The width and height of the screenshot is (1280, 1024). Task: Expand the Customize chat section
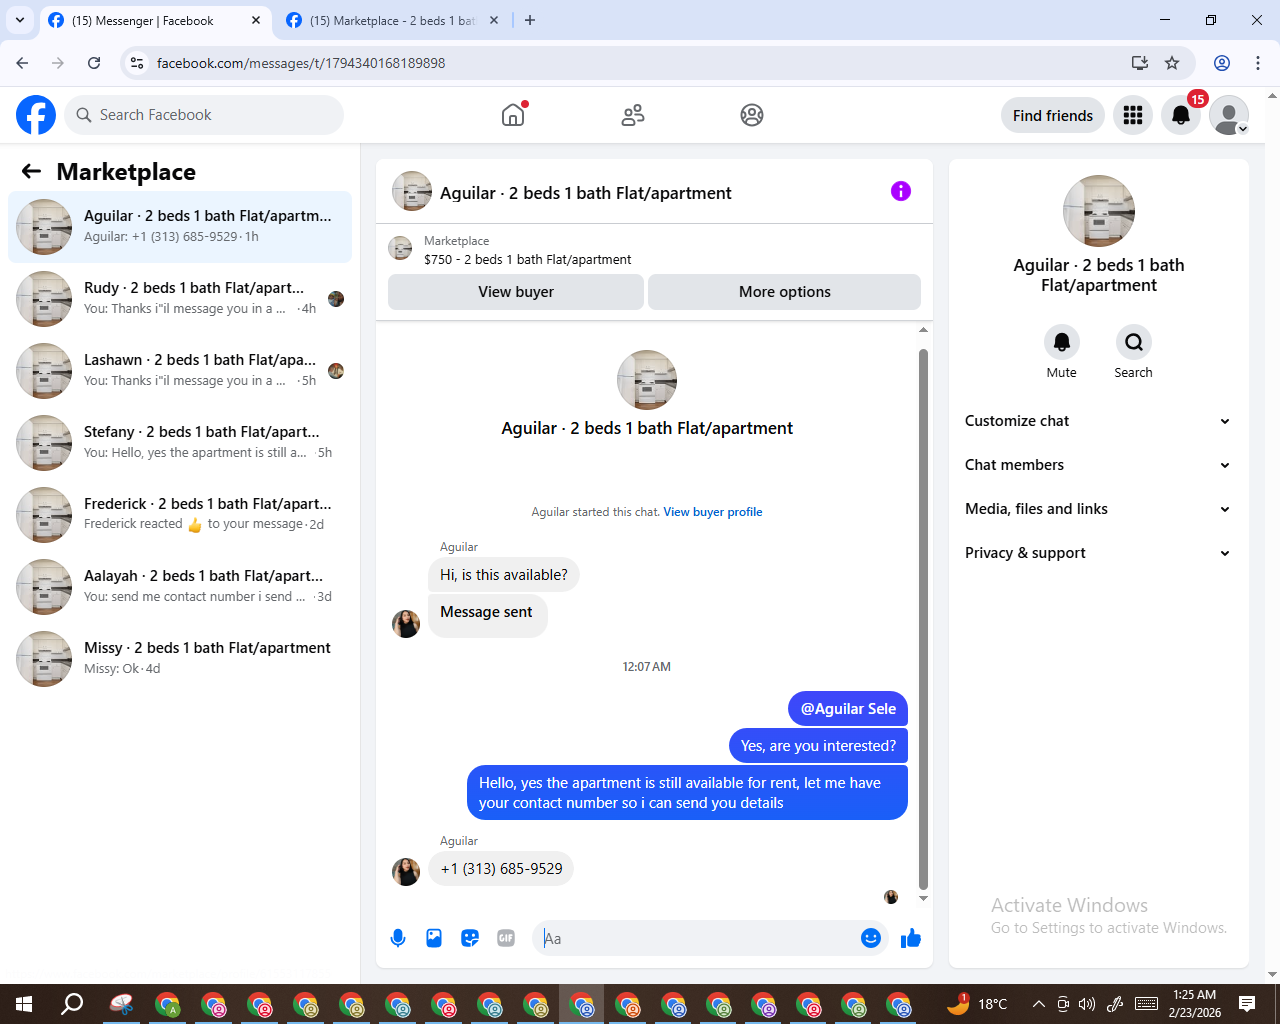1097,421
